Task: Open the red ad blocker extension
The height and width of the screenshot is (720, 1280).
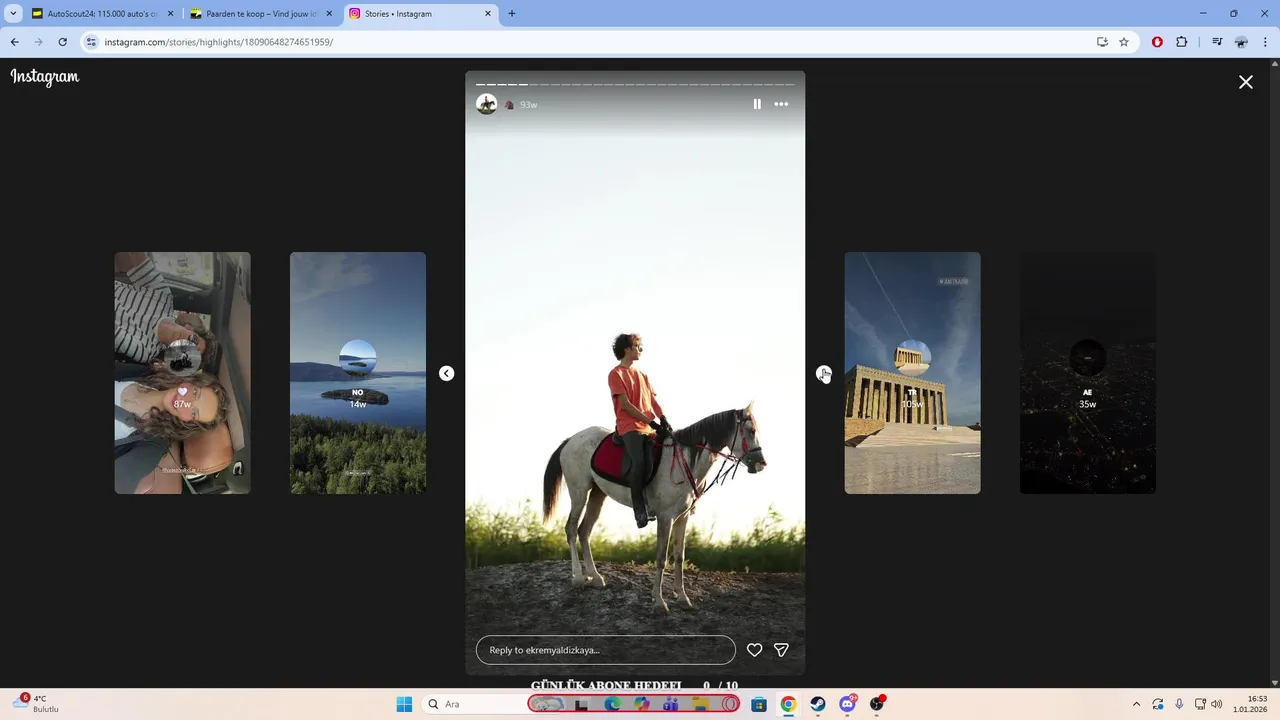Action: [1157, 42]
